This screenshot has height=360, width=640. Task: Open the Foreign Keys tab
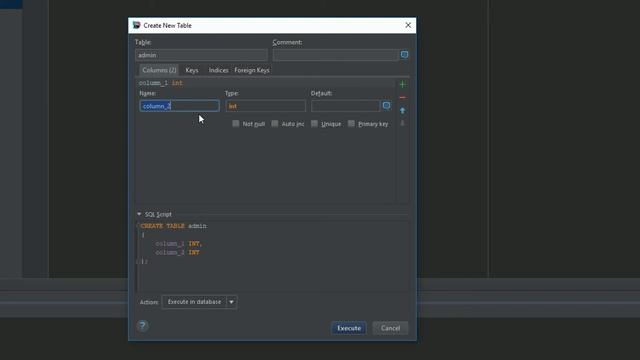click(252, 70)
